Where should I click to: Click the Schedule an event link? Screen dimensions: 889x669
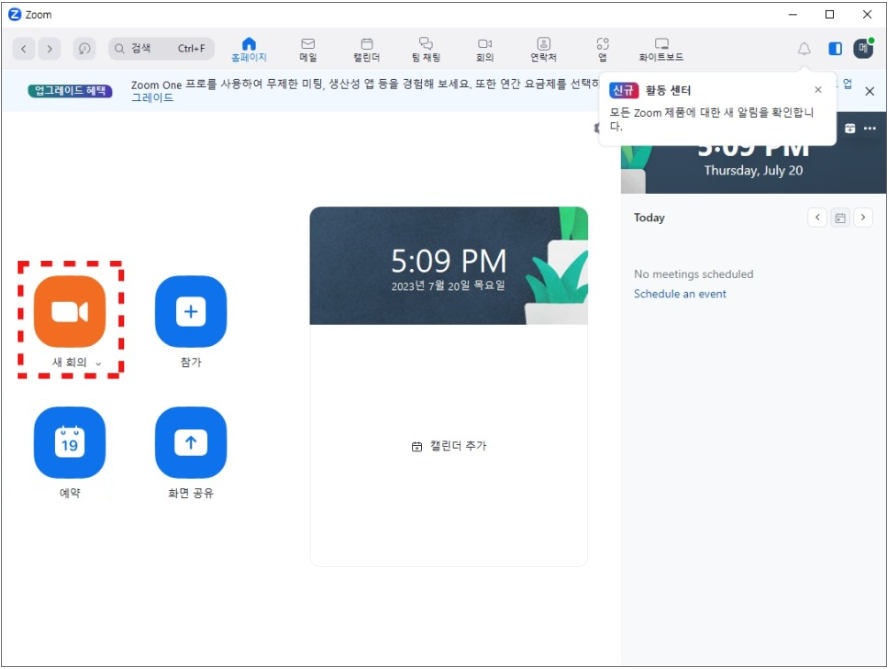click(680, 294)
